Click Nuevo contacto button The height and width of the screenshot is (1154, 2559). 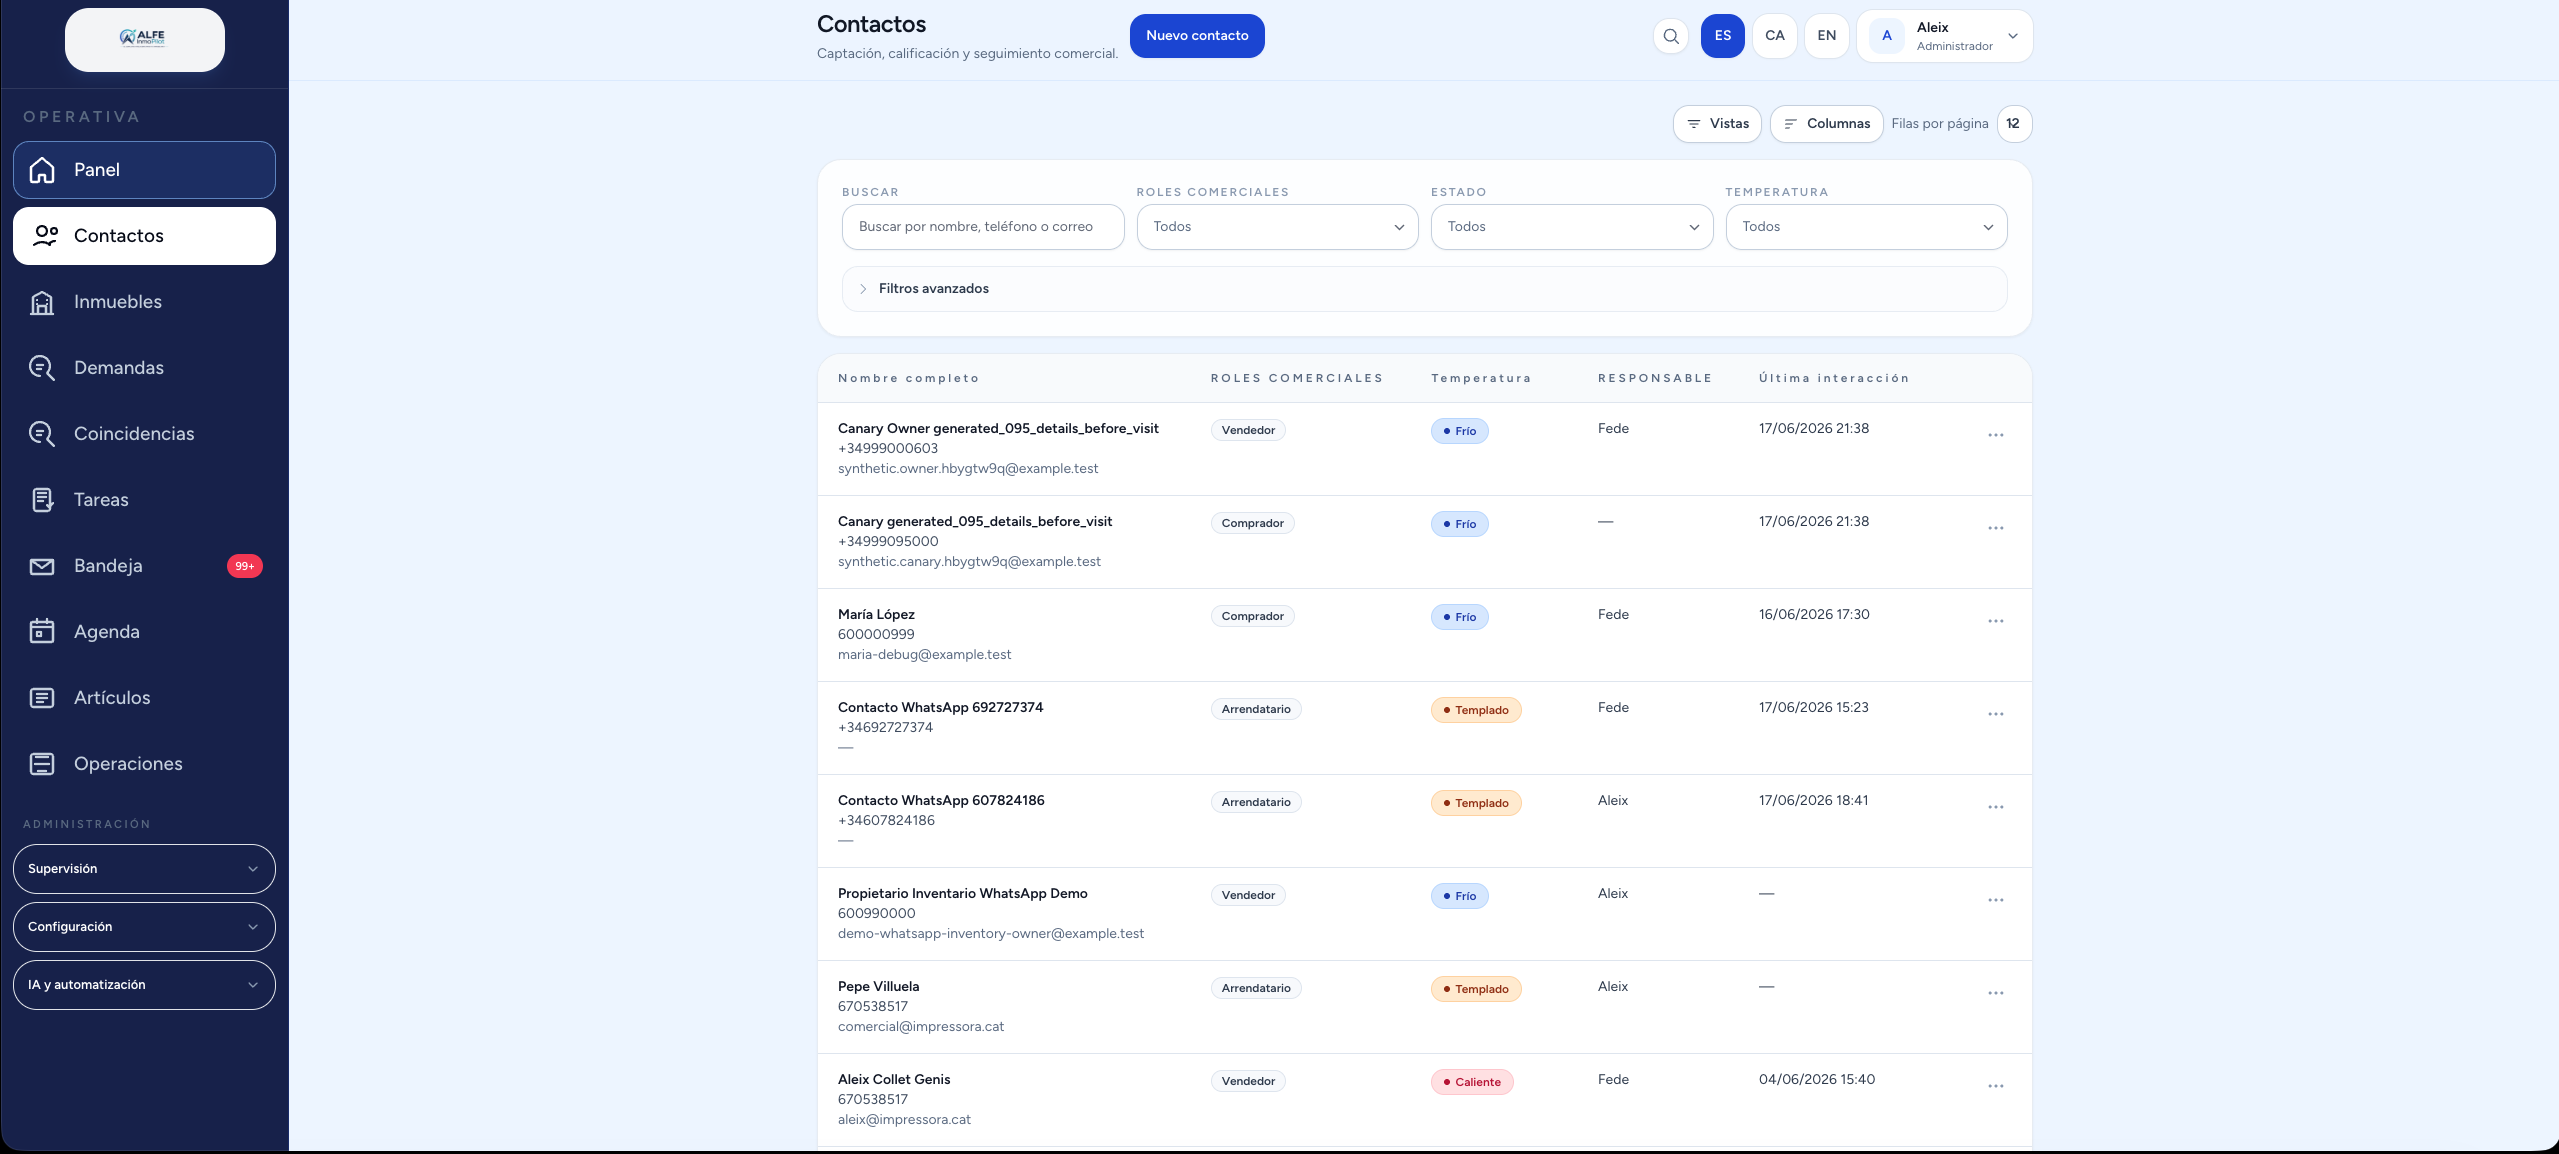pyautogui.click(x=1196, y=36)
